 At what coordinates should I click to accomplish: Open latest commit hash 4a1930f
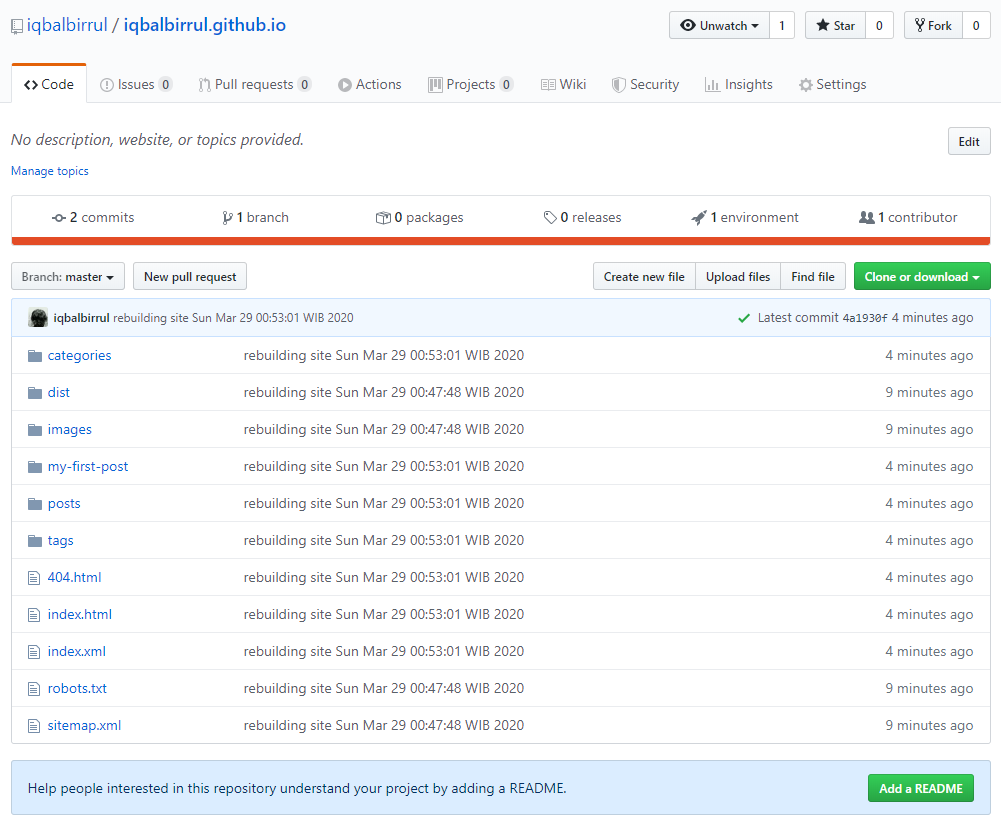[864, 318]
